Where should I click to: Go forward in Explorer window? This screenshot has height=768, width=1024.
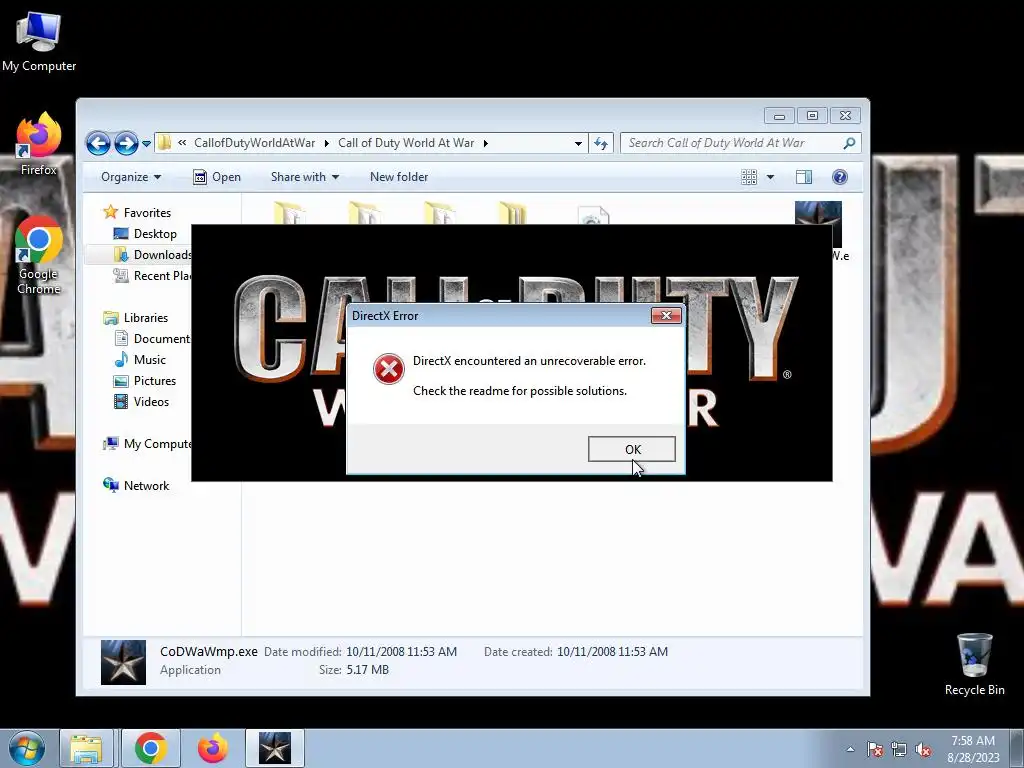(x=126, y=143)
